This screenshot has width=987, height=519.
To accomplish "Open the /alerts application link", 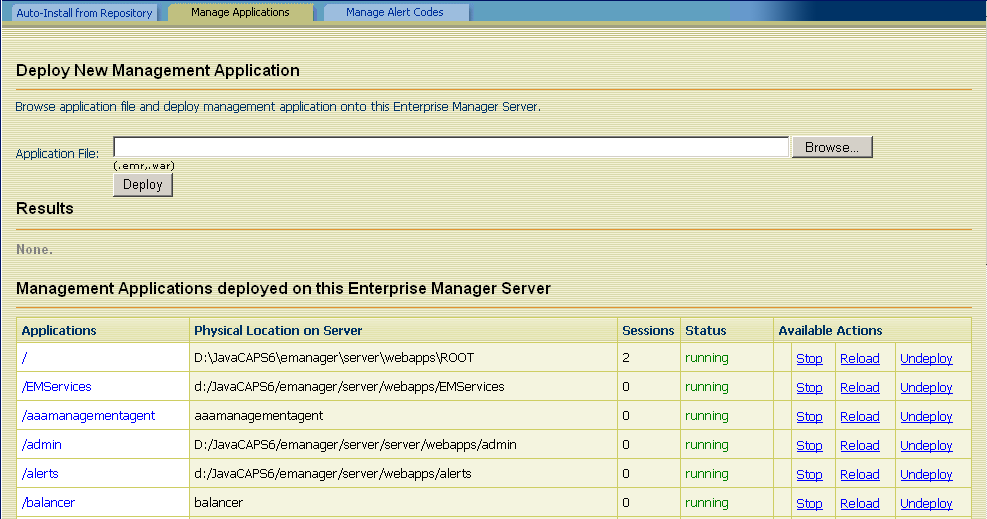I will [x=40, y=474].
